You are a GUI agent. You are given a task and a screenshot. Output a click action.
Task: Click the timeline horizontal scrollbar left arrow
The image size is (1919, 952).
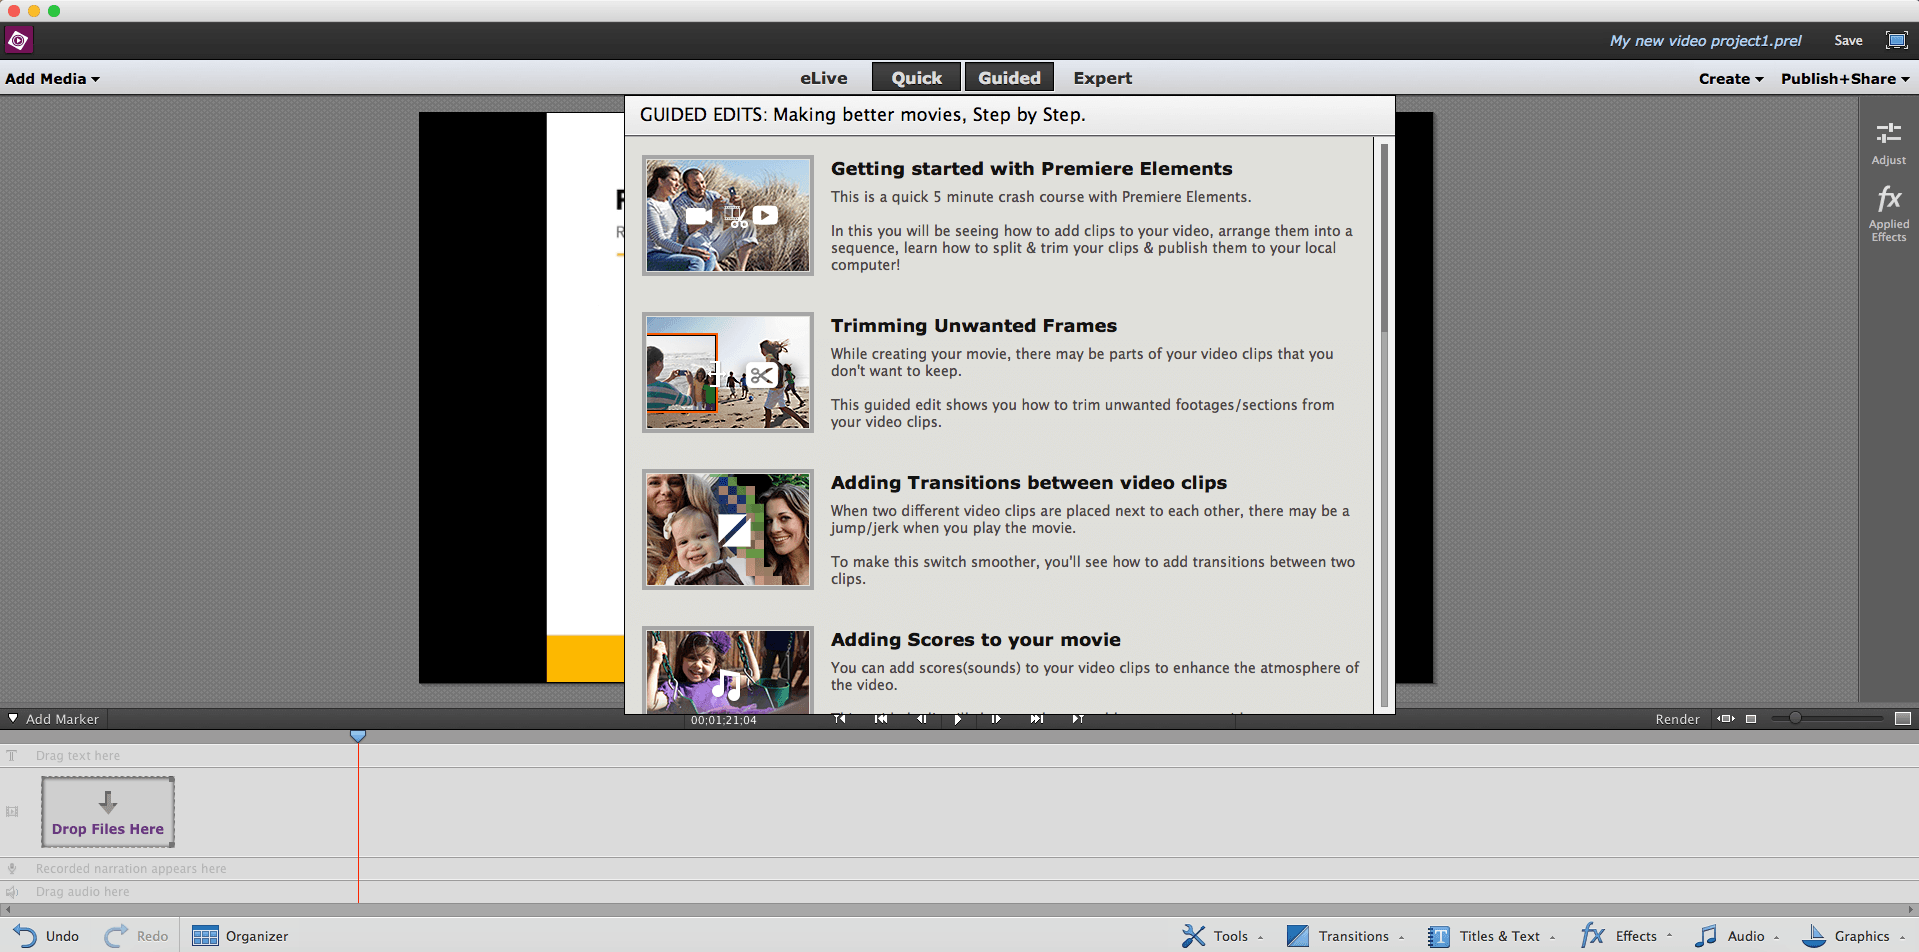[7, 910]
